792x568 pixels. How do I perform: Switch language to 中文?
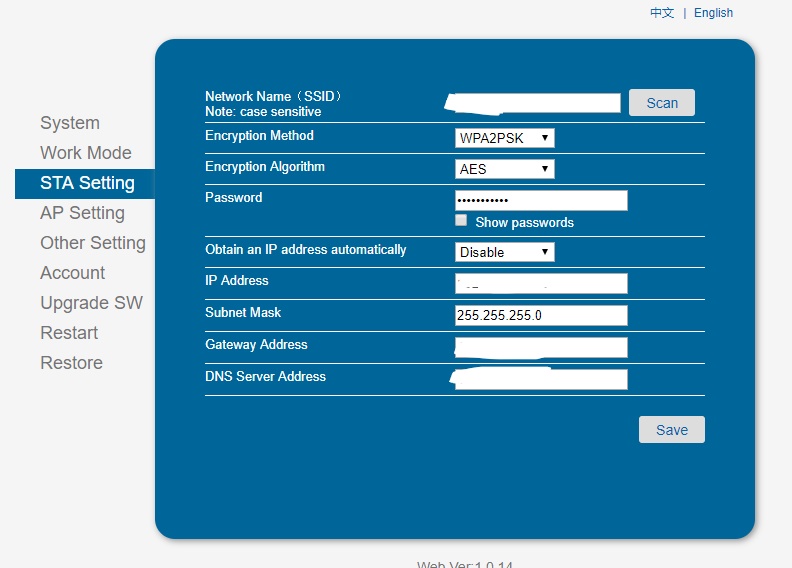tap(662, 13)
